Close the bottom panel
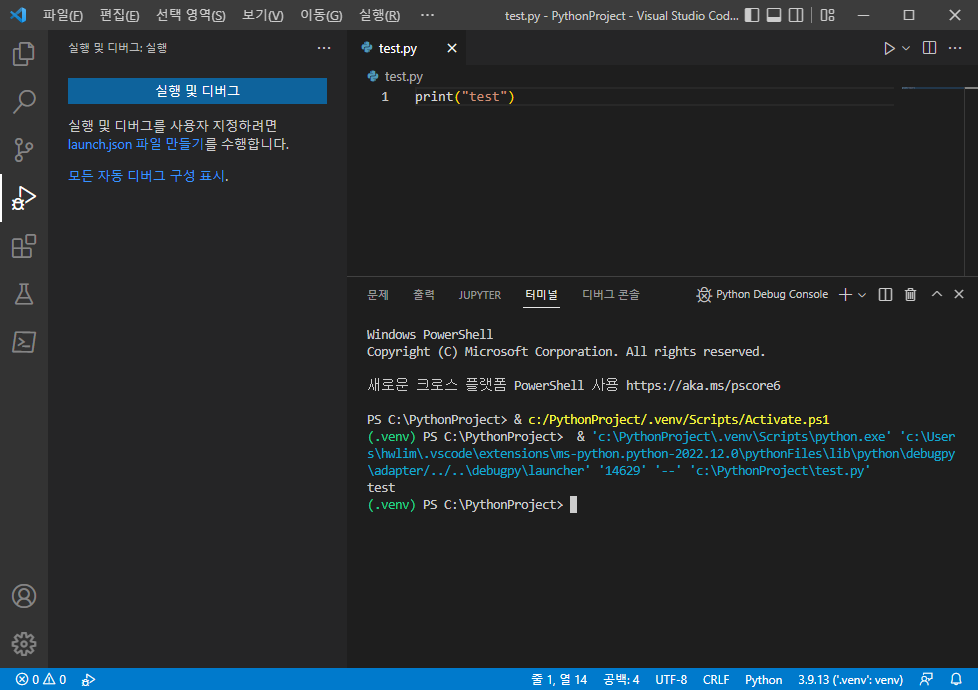The height and width of the screenshot is (690, 978). (959, 294)
